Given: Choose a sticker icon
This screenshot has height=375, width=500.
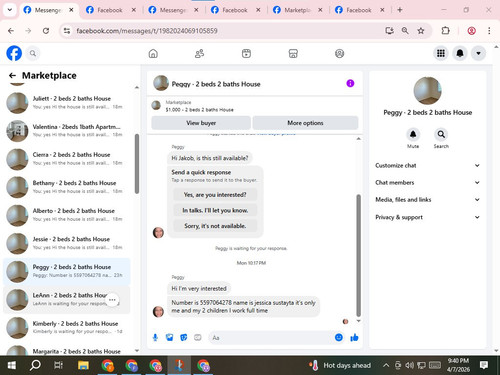Looking at the screenshot, I should coord(184,338).
